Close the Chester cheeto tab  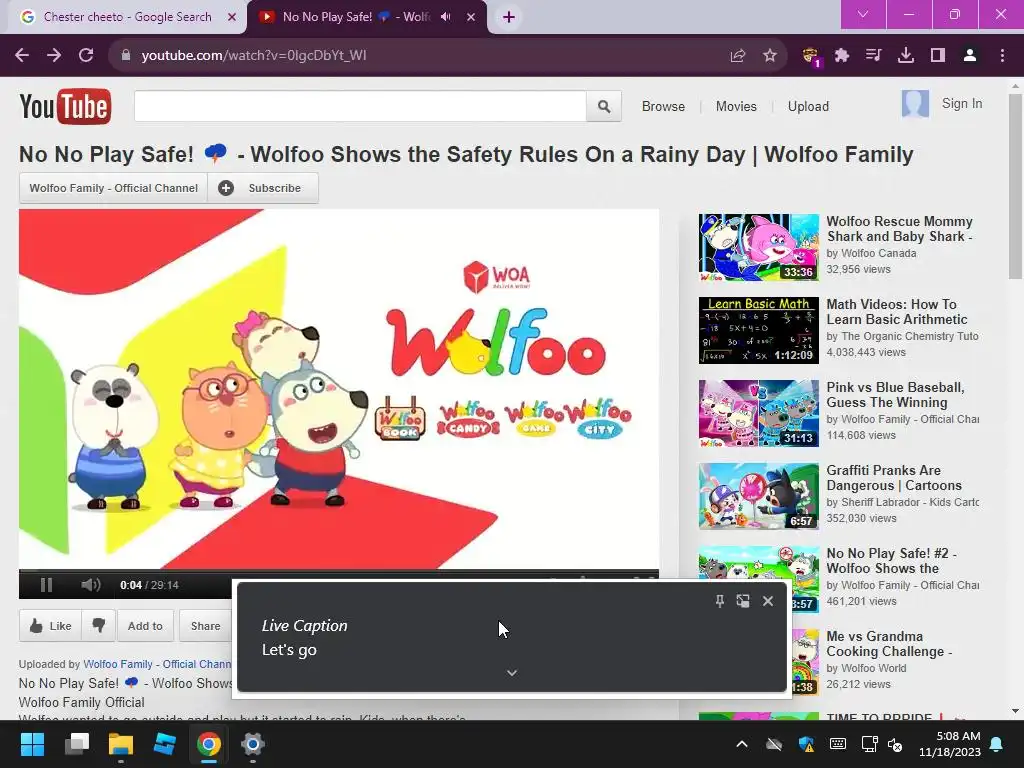(x=232, y=17)
